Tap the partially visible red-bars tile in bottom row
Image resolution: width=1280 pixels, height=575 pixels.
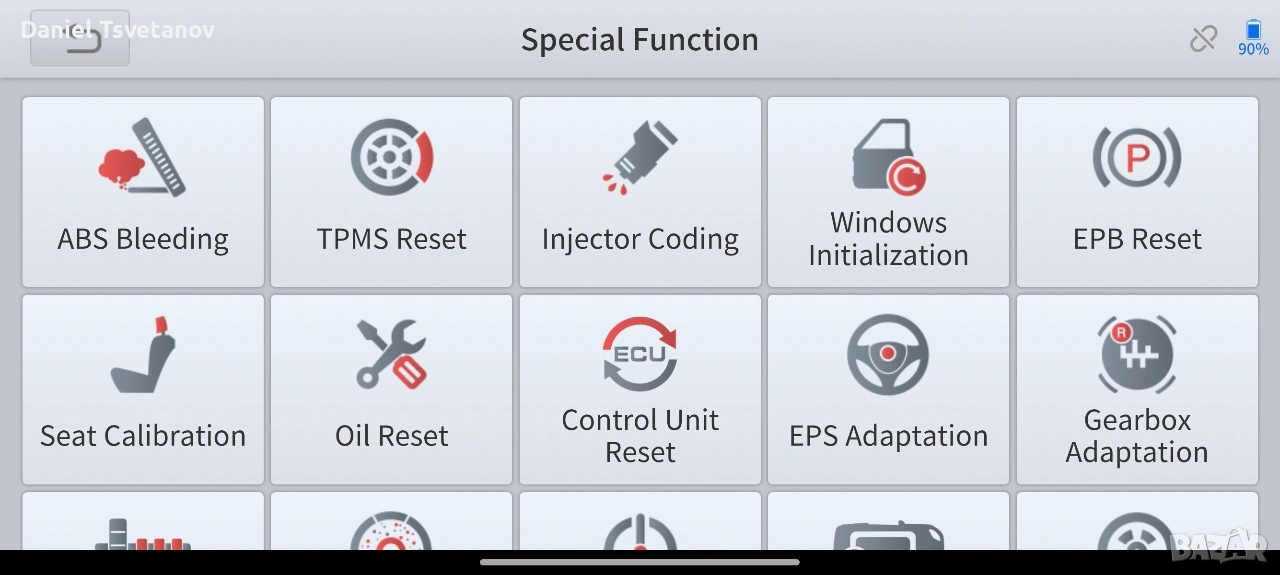click(143, 521)
